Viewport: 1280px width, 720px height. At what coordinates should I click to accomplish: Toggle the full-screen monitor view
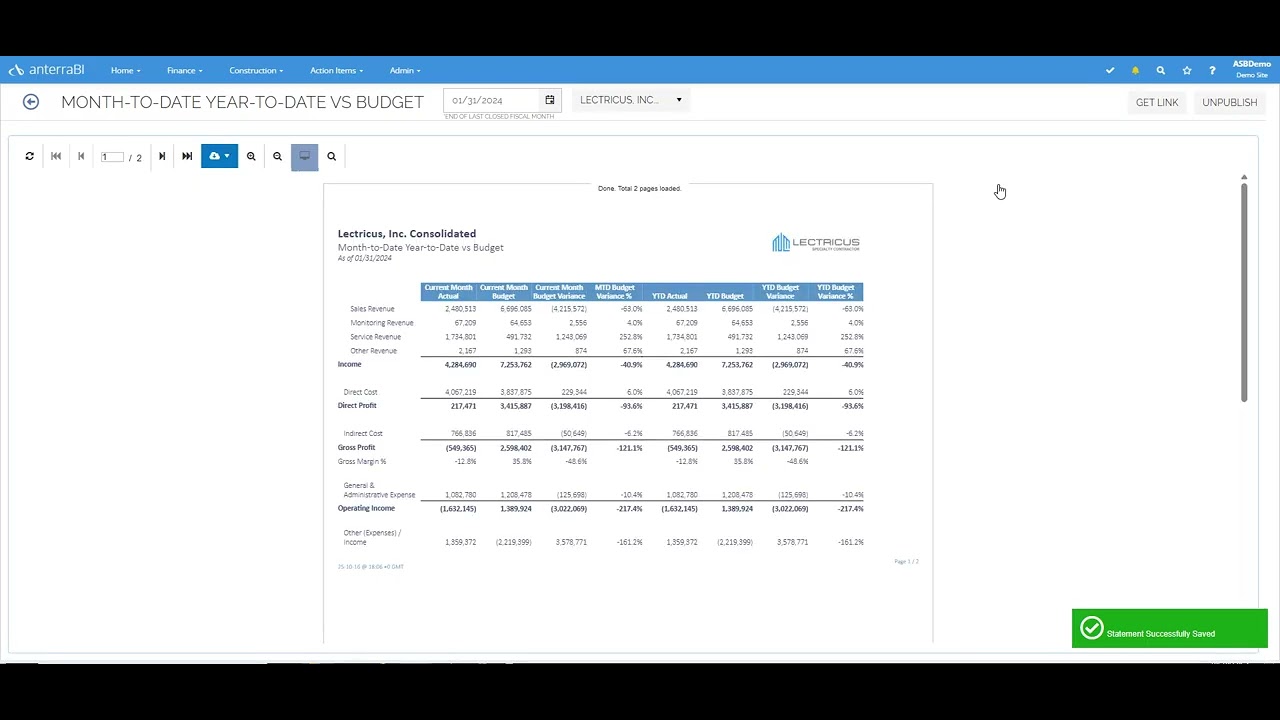click(x=305, y=156)
